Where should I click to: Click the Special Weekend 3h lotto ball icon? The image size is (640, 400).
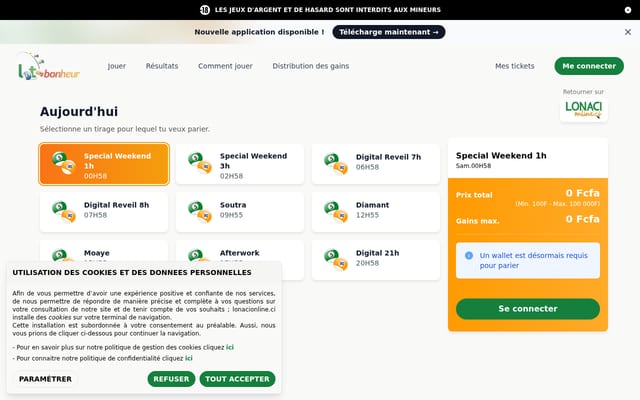coord(200,163)
